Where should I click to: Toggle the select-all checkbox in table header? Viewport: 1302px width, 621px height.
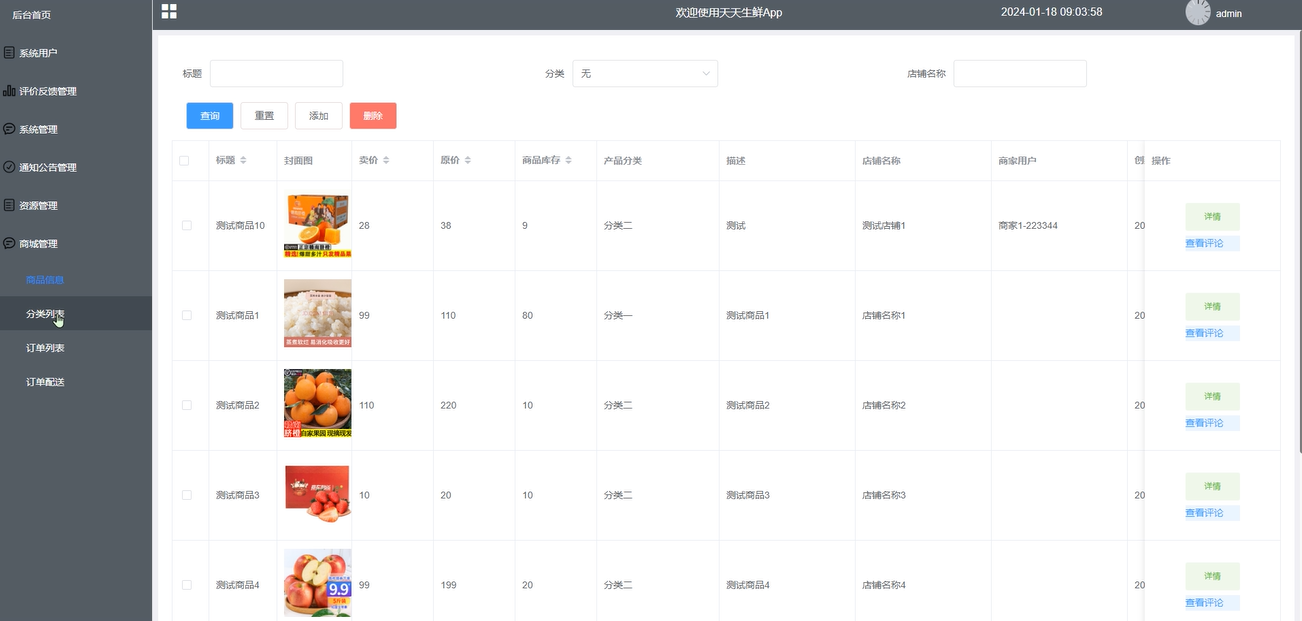184,160
